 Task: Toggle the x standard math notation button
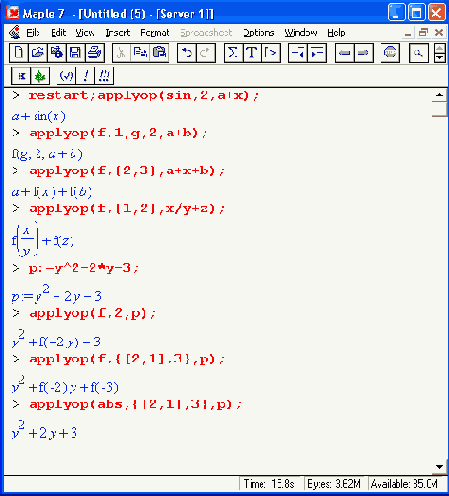(x=21, y=76)
